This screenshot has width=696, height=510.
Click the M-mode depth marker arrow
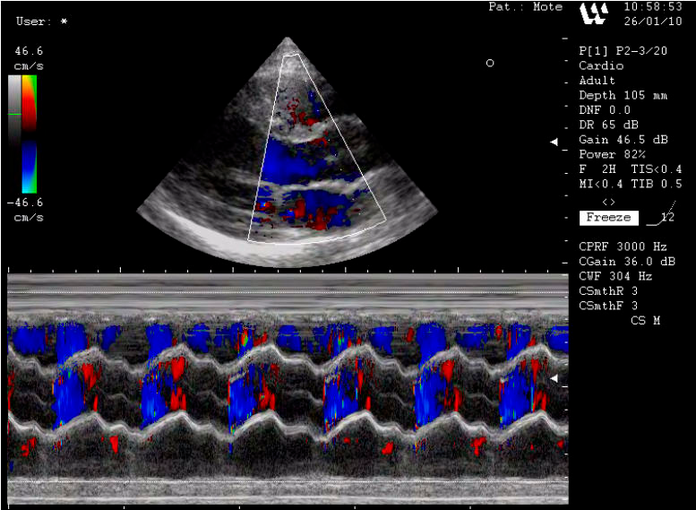(555, 379)
